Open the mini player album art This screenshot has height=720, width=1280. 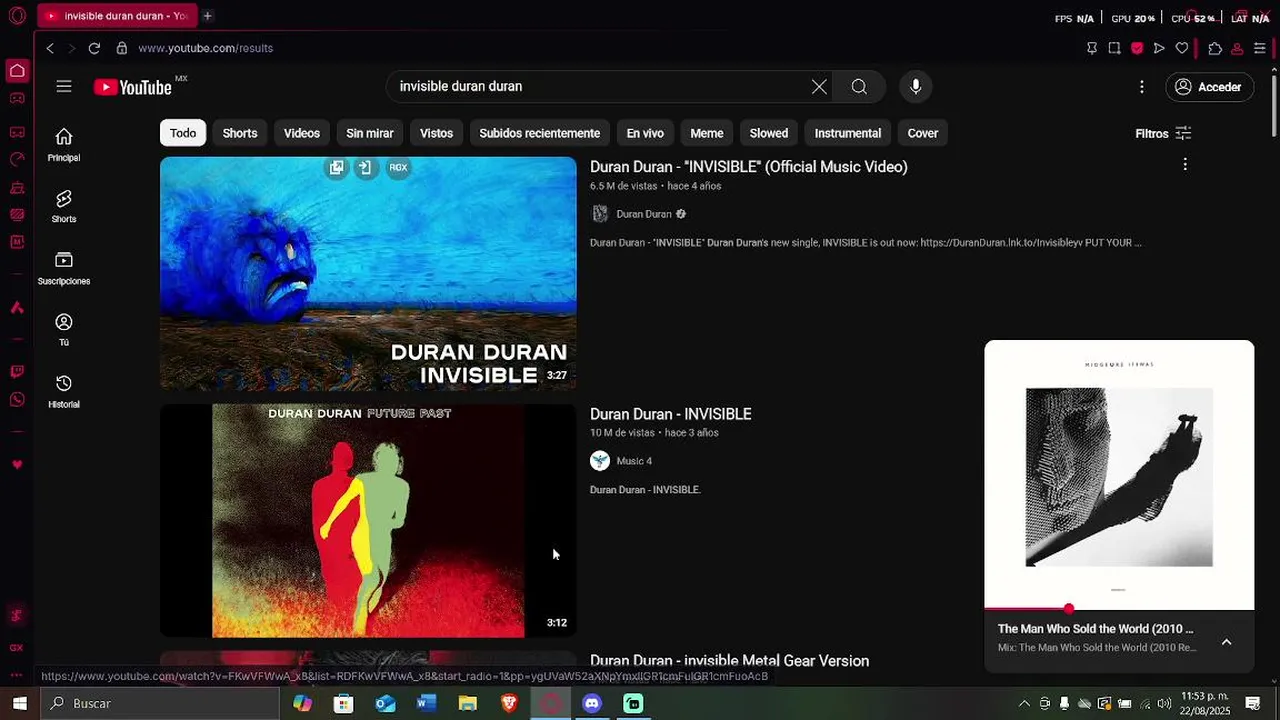tap(1119, 477)
